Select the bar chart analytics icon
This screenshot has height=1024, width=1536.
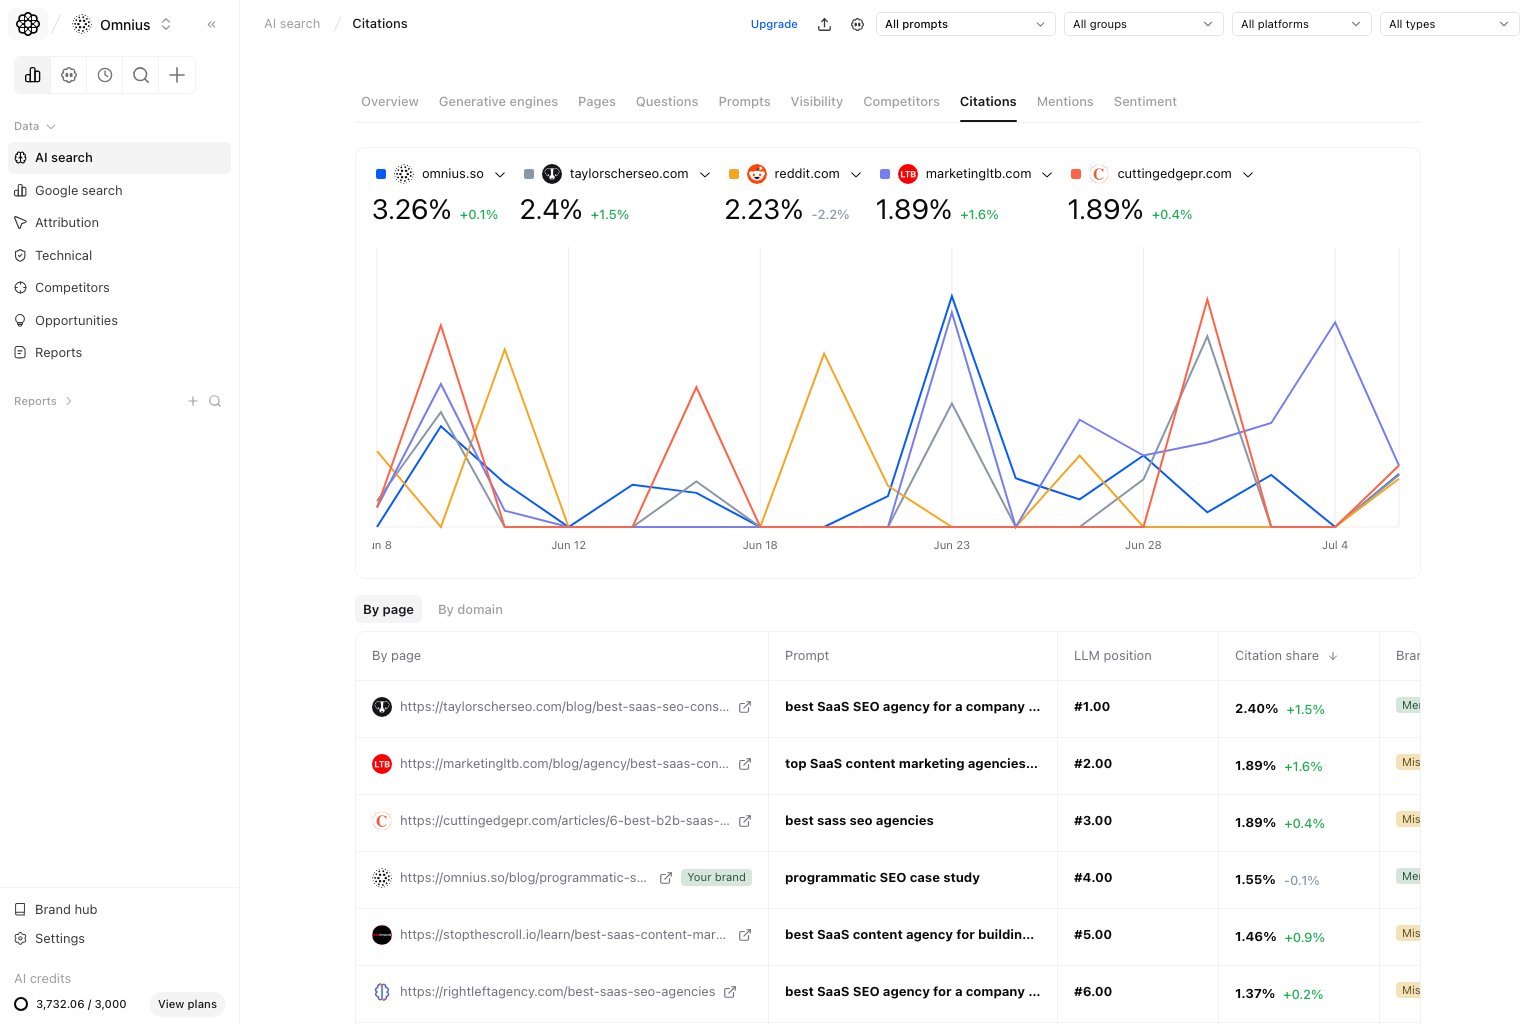pyautogui.click(x=33, y=75)
